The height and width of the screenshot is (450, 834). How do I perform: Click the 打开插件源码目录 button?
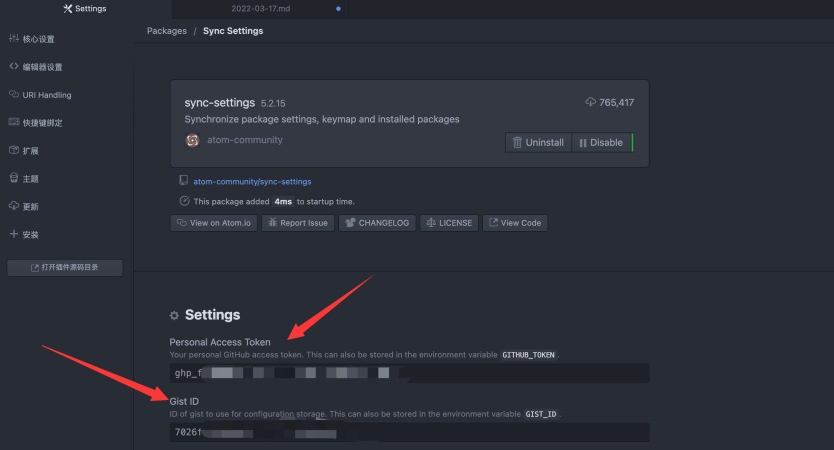pyautogui.click(x=65, y=268)
